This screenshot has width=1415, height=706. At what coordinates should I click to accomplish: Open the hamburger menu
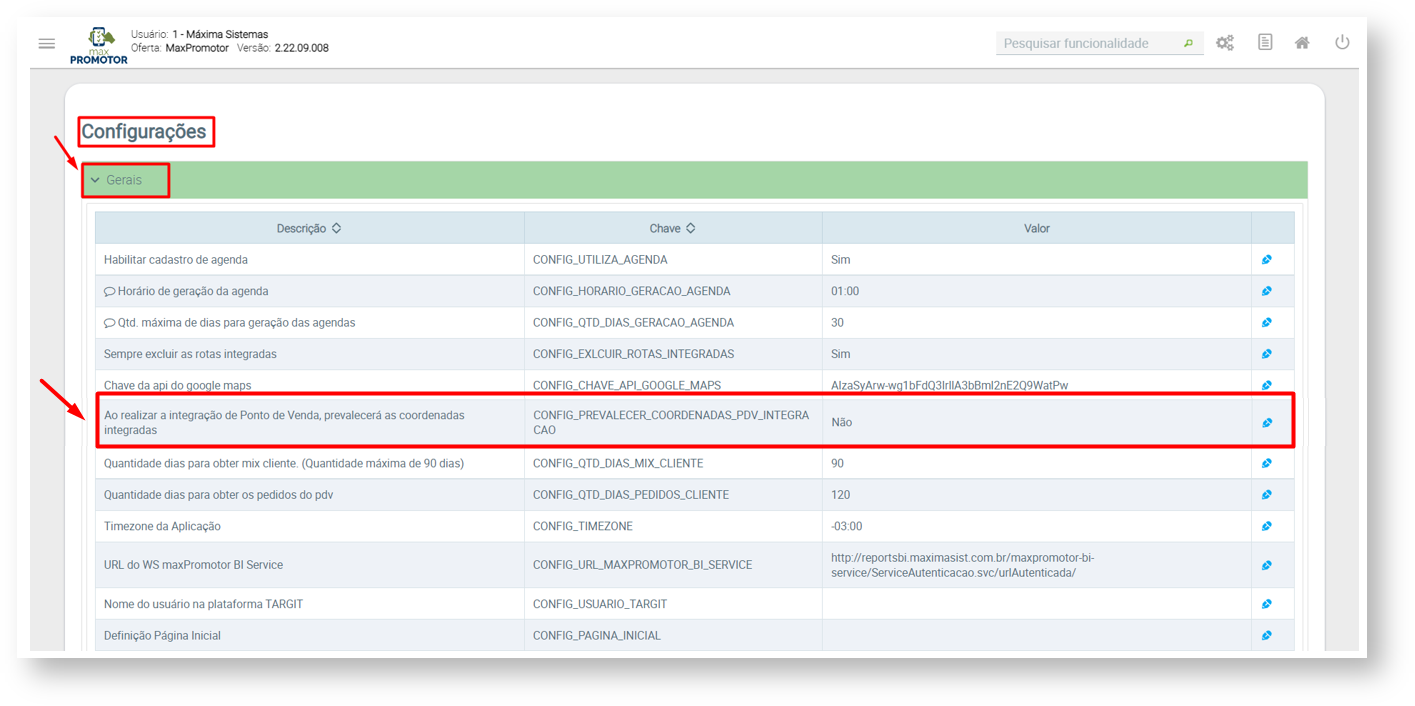point(47,44)
